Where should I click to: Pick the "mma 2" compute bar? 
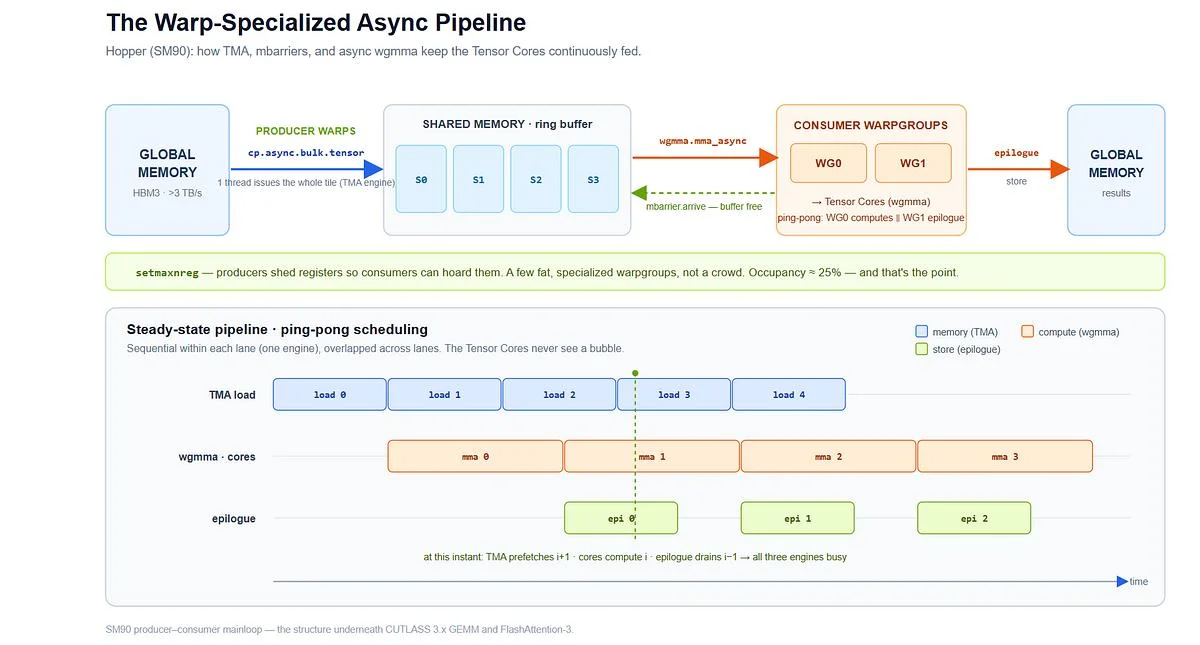(x=828, y=456)
